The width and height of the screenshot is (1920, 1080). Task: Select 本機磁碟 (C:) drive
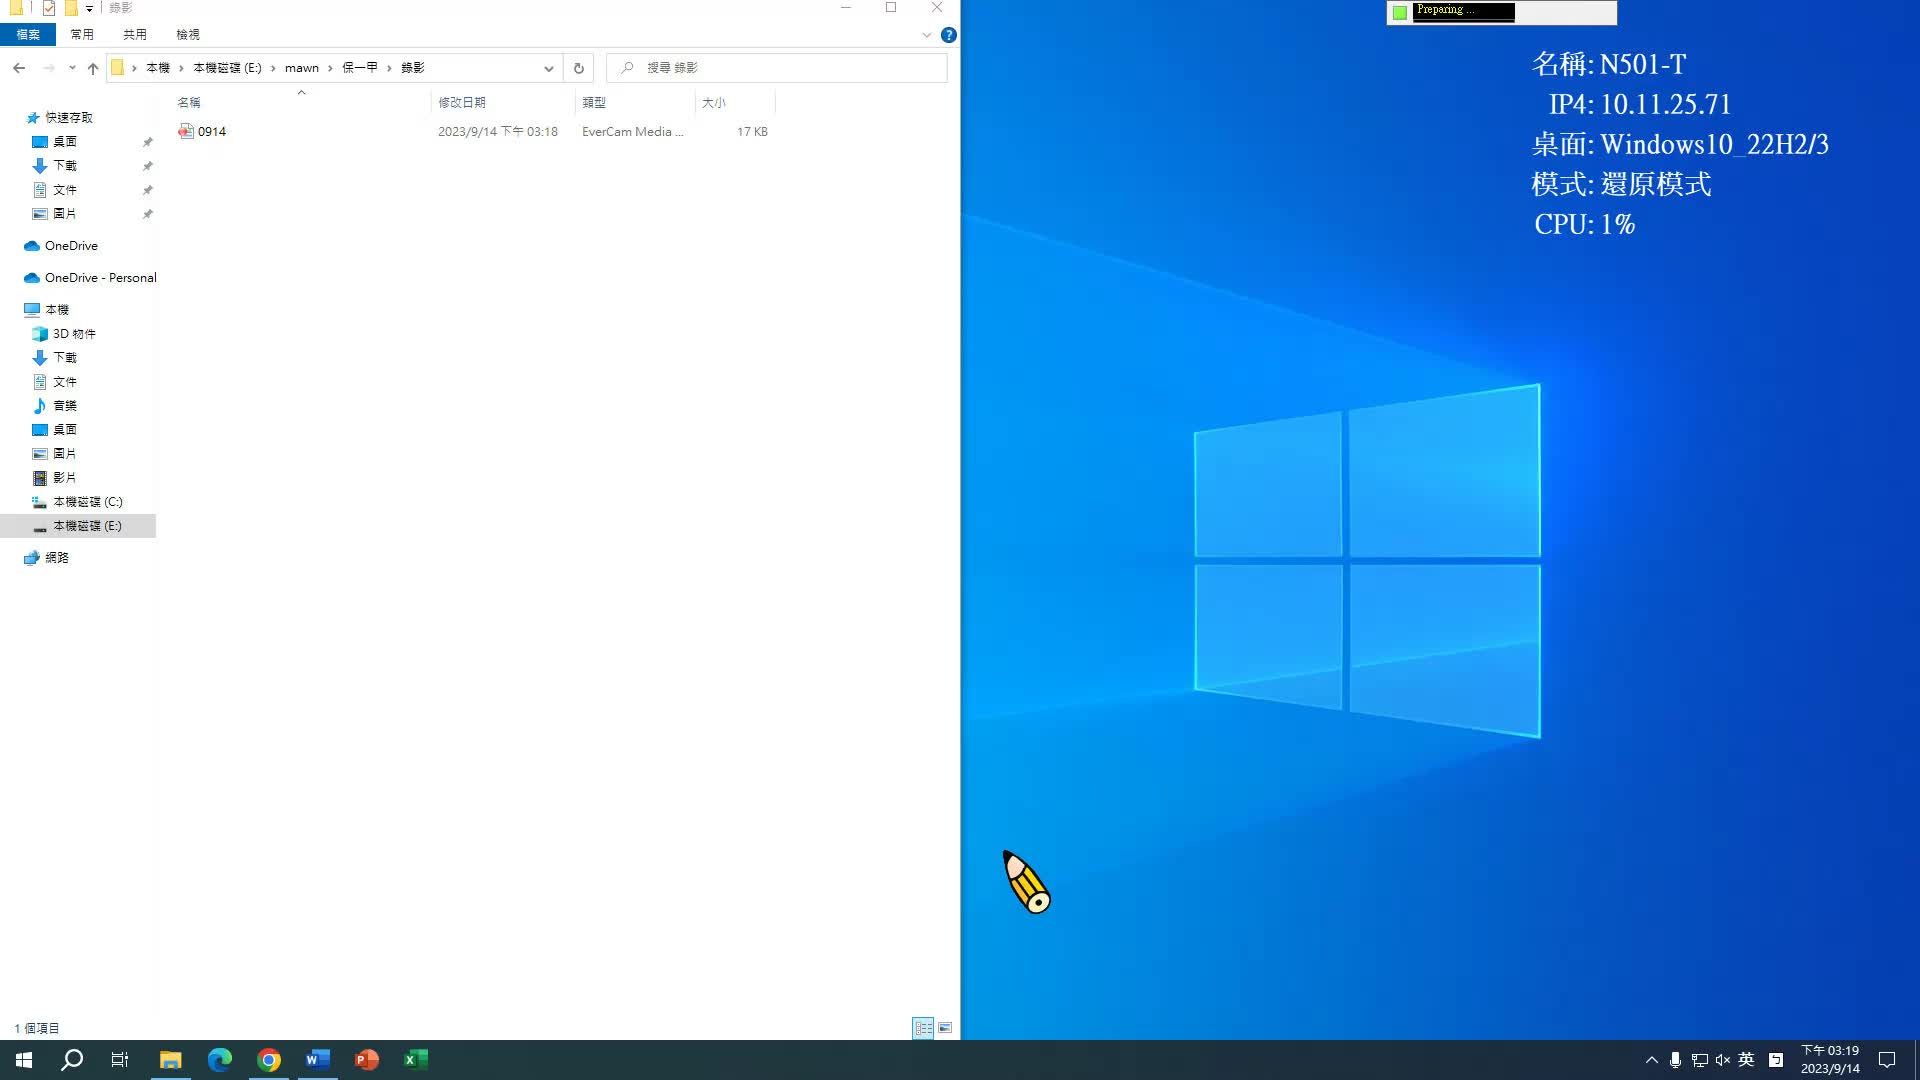pyautogui.click(x=87, y=502)
